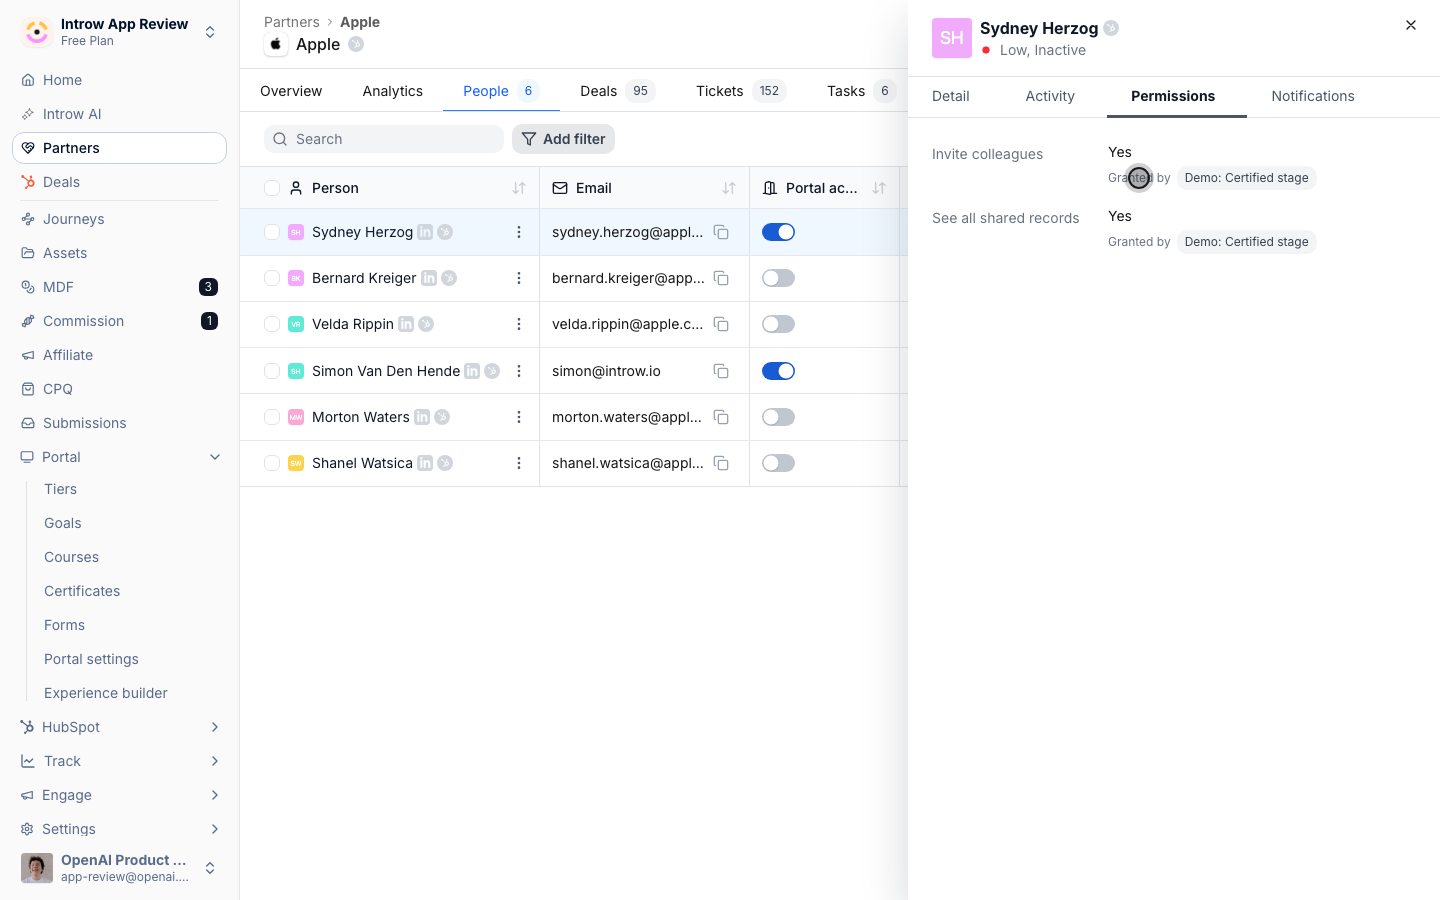Open Portal settings in sidebar
The height and width of the screenshot is (900, 1440).
[x=91, y=659]
